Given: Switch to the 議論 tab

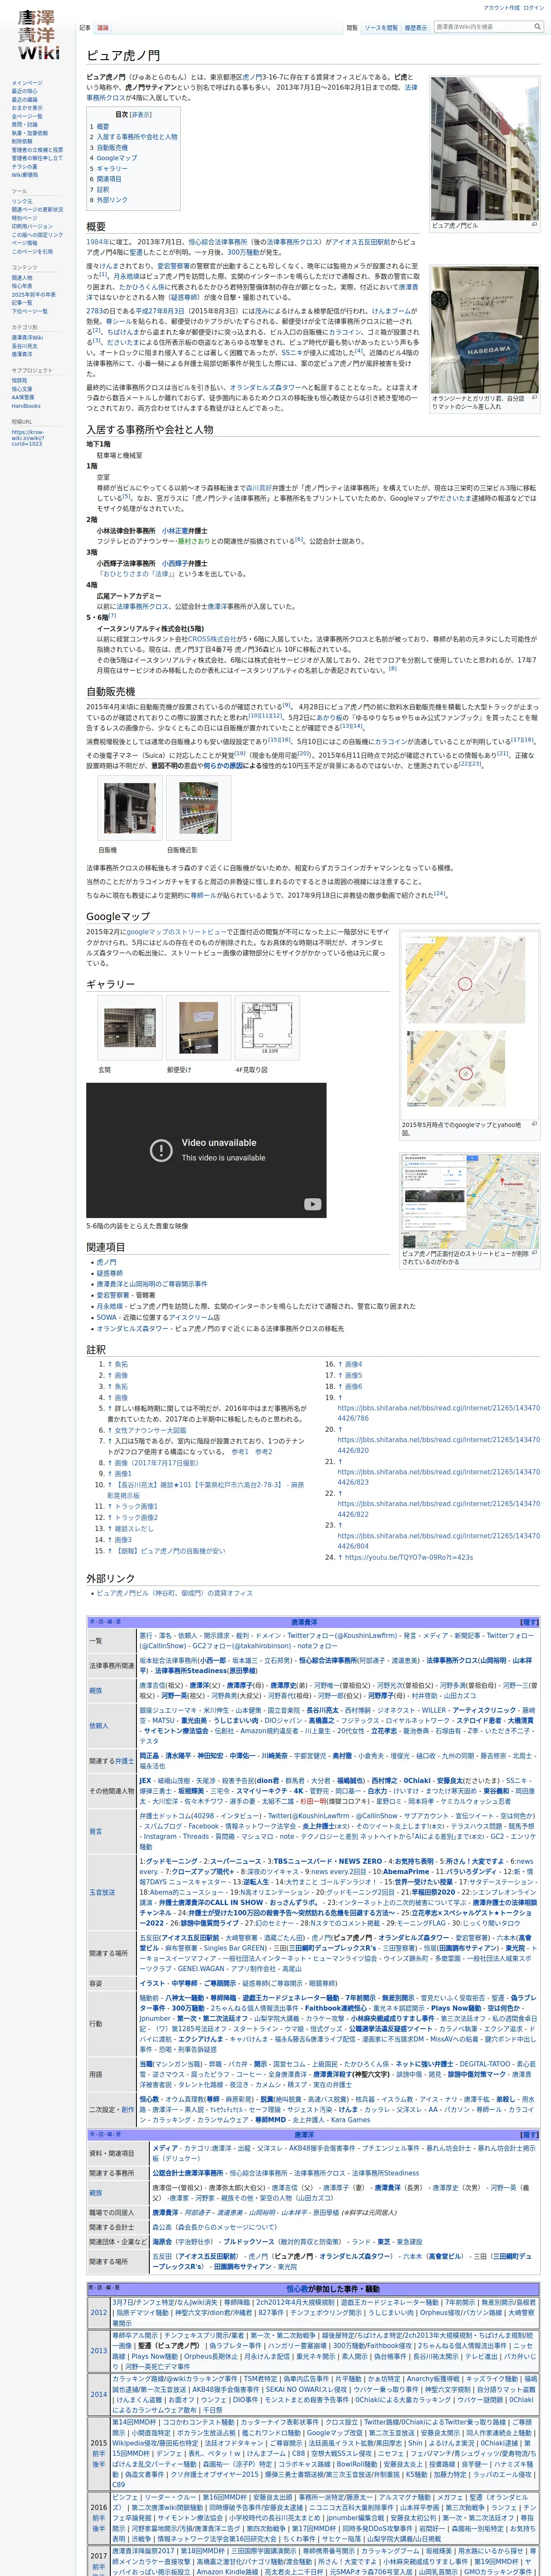Looking at the screenshot, I should 103,28.
